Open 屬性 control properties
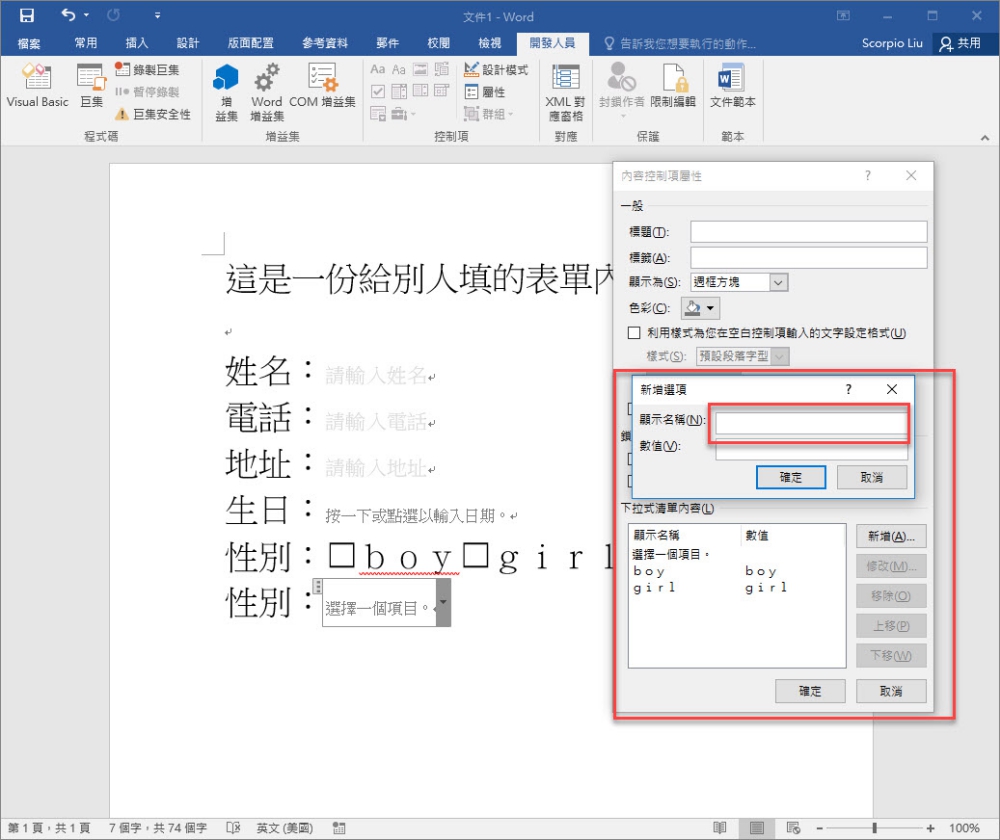Viewport: 1000px width, 840px height. tap(485, 92)
